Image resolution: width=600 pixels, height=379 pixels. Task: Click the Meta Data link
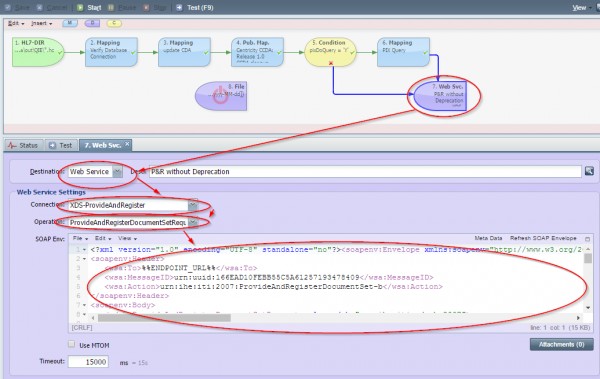488,238
